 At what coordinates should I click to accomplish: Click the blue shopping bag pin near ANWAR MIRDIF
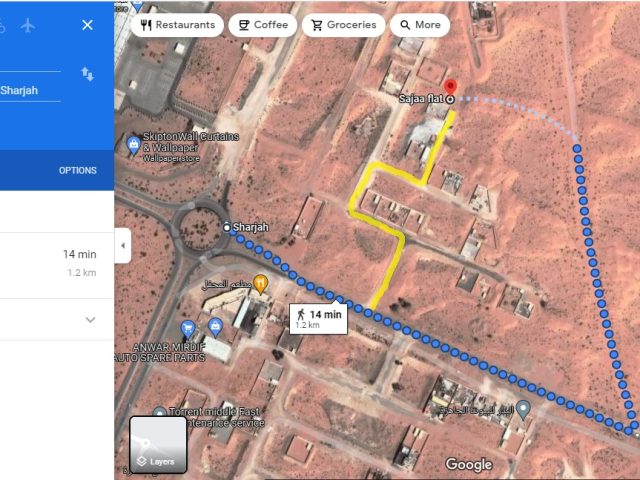coord(215,327)
